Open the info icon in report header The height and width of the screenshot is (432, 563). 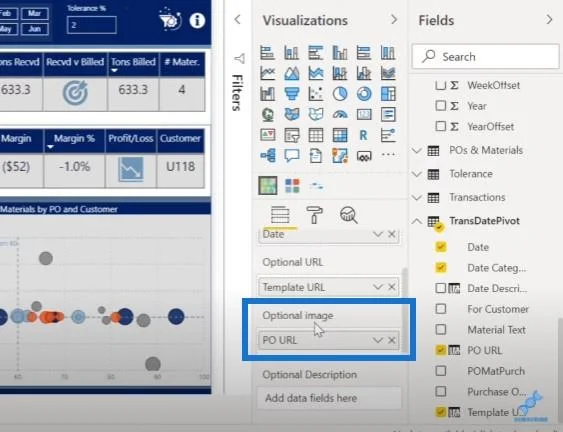coord(197,20)
